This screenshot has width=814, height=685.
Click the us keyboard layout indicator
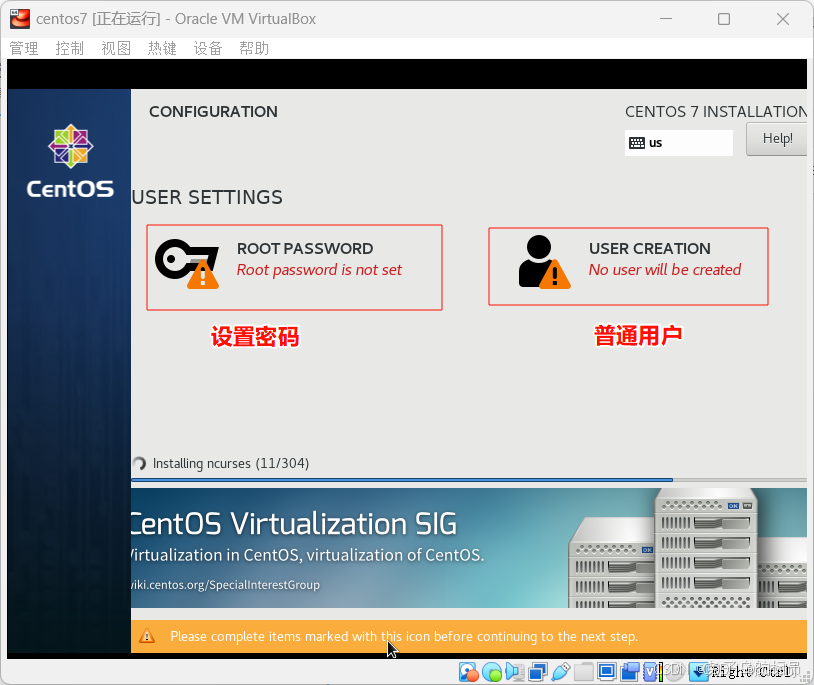tap(679, 143)
